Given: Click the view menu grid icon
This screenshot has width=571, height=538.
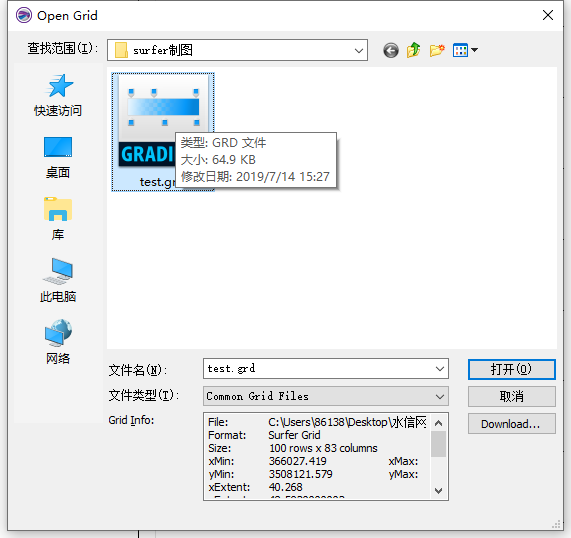Looking at the screenshot, I should (x=460, y=50).
